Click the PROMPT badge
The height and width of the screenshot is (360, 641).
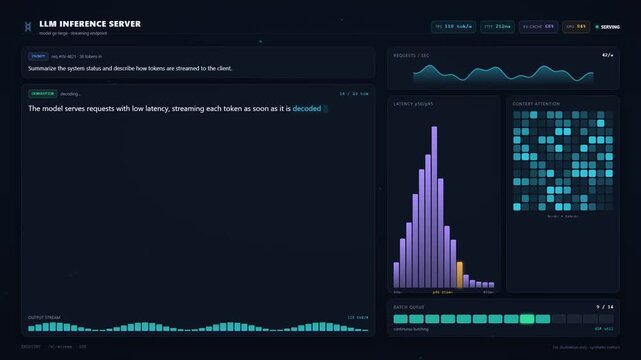coord(38,56)
